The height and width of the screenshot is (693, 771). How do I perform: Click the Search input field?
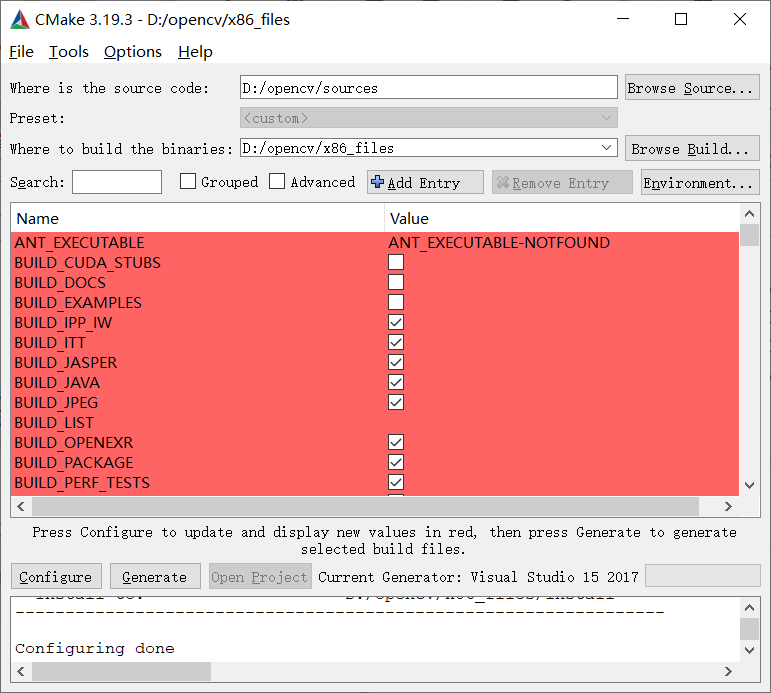pyautogui.click(x=117, y=182)
